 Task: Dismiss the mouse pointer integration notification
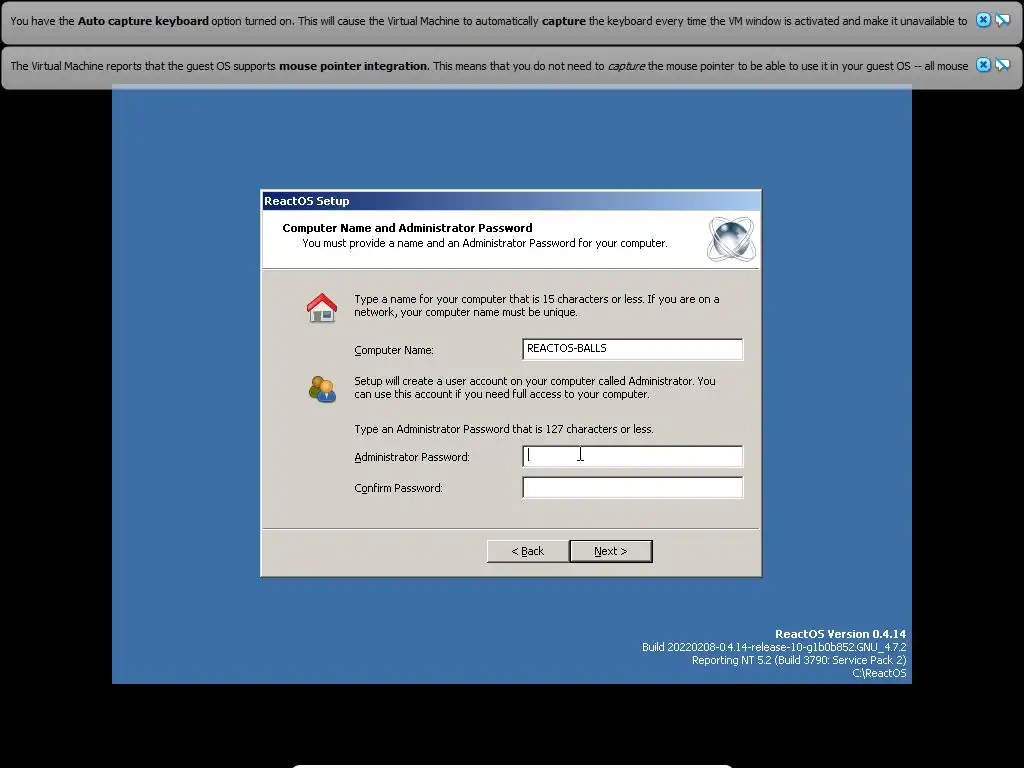pos(983,65)
